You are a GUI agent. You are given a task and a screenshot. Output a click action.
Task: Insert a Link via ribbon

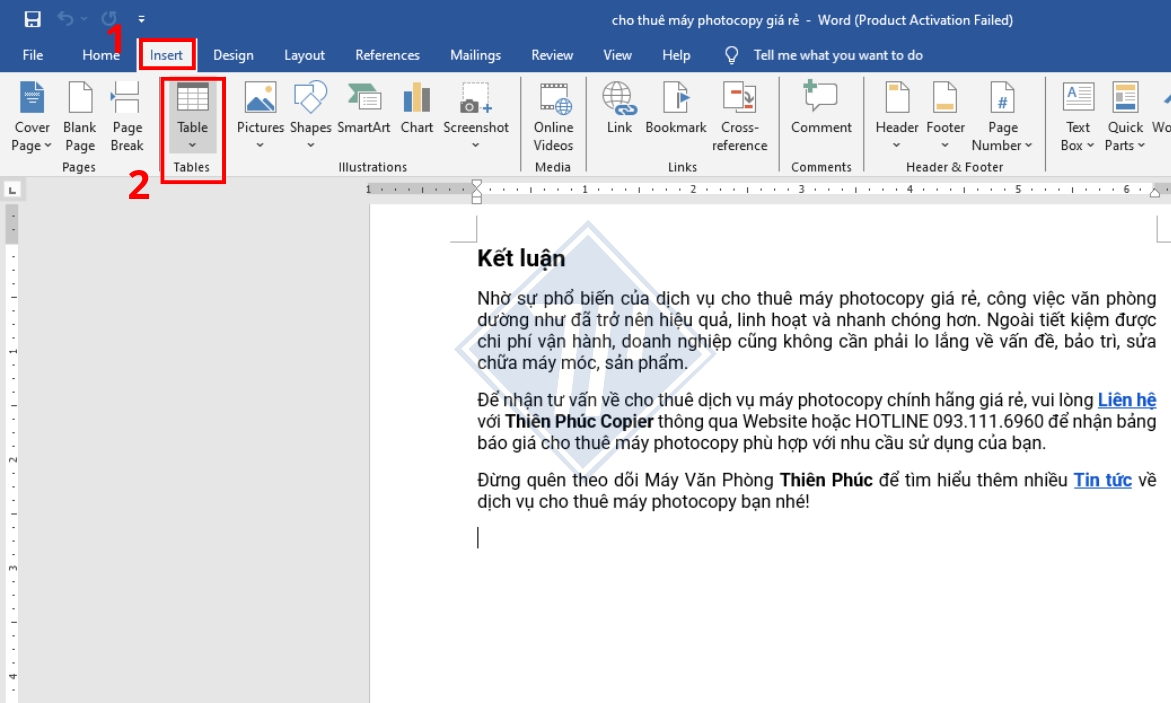click(x=619, y=110)
